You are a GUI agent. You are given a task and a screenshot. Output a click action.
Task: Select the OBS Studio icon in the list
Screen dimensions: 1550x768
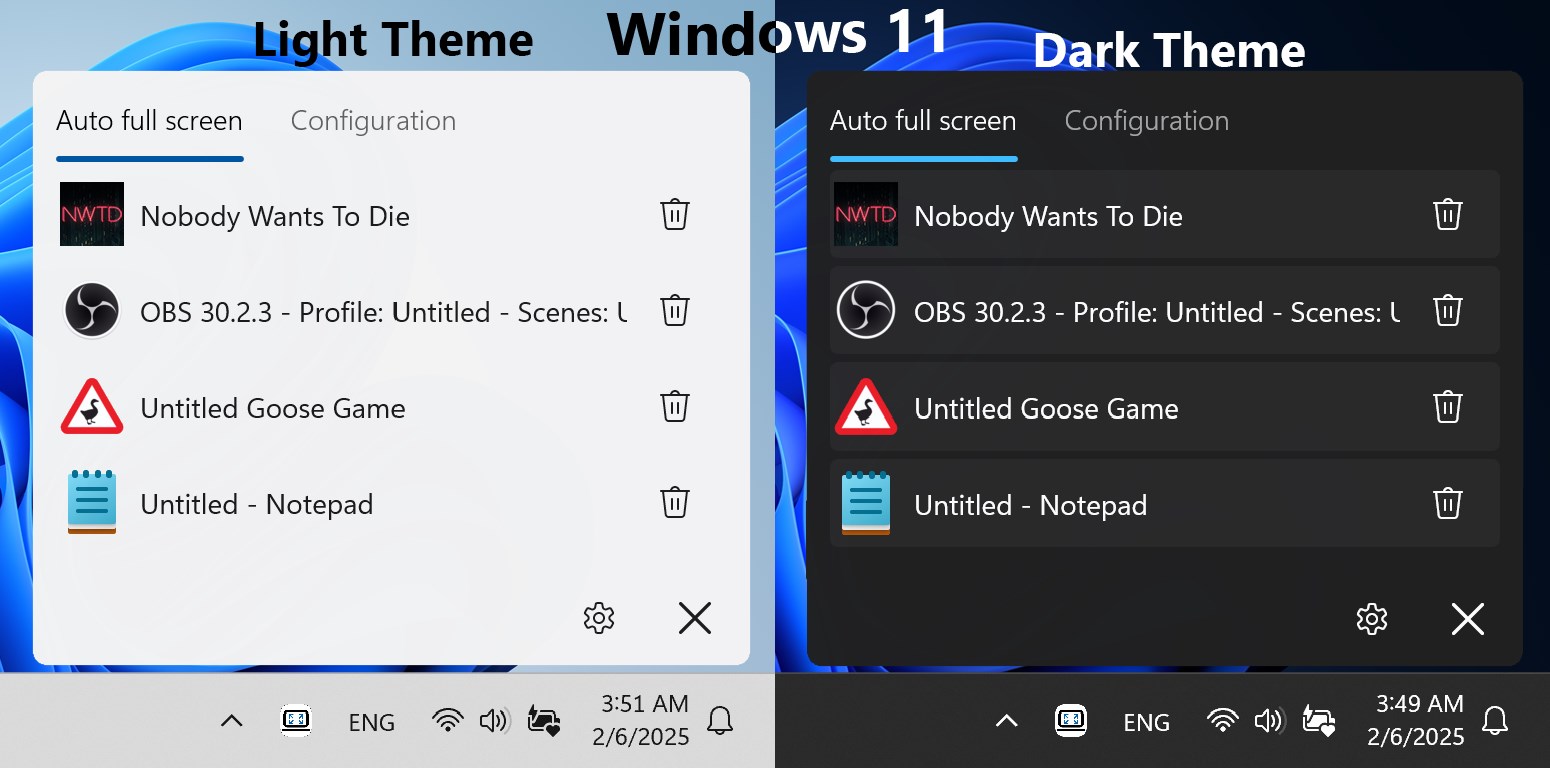click(92, 311)
